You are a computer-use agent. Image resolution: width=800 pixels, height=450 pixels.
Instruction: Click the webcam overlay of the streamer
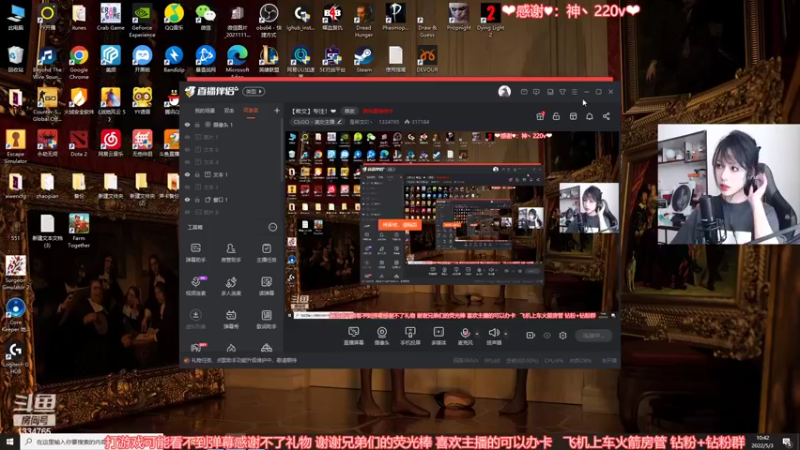tap(729, 184)
